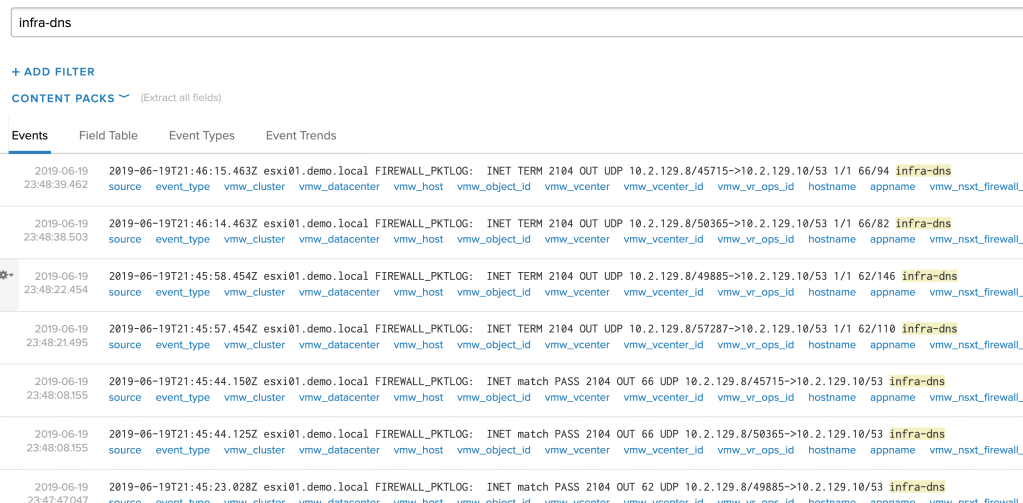
Task: Select vmw_vcenter field on the 23:48:22.454 event
Action: 577,293
